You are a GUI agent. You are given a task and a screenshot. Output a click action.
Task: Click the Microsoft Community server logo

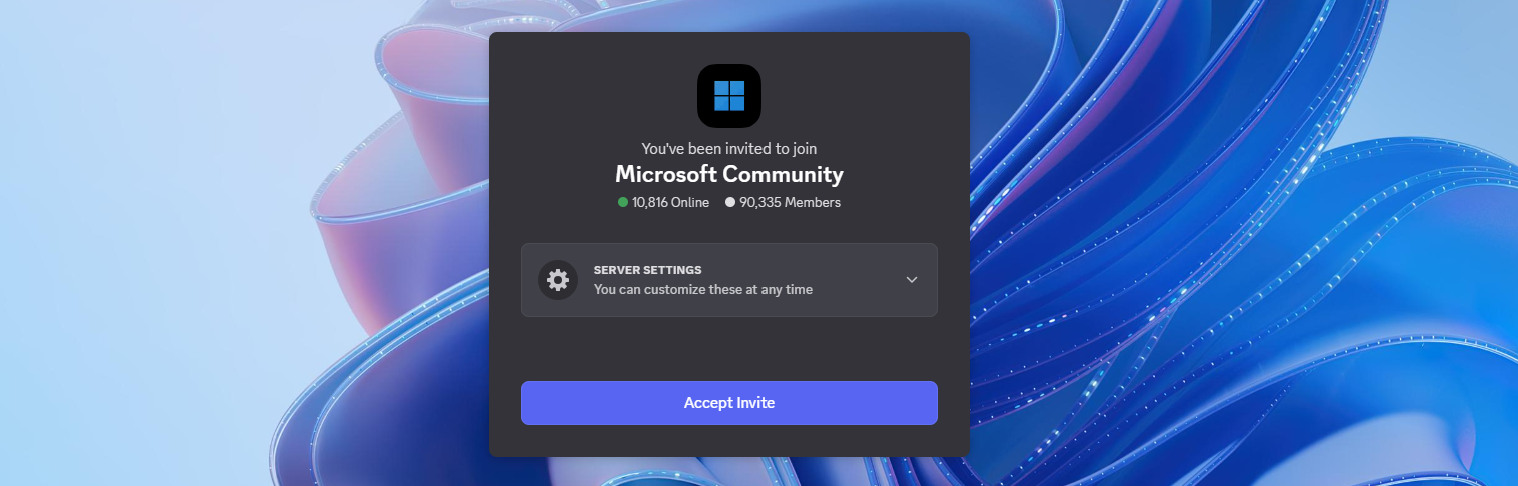729,96
